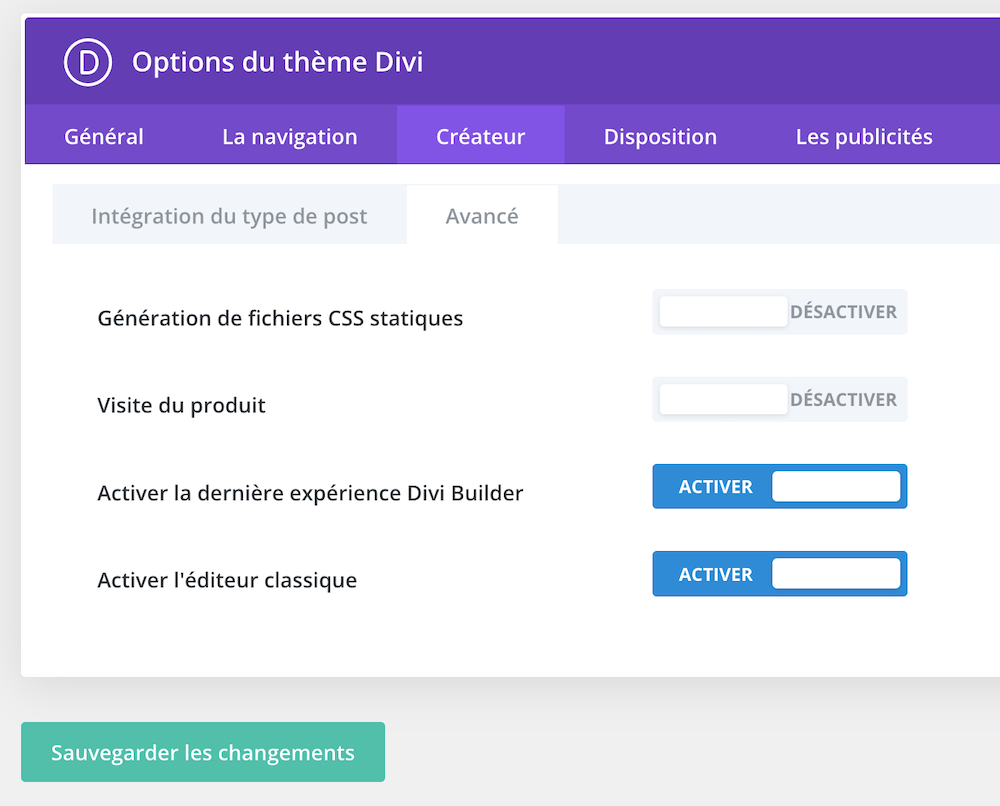The image size is (1000, 806).
Task: Click Sauvegarder les changements button
Action: pyautogui.click(x=203, y=752)
